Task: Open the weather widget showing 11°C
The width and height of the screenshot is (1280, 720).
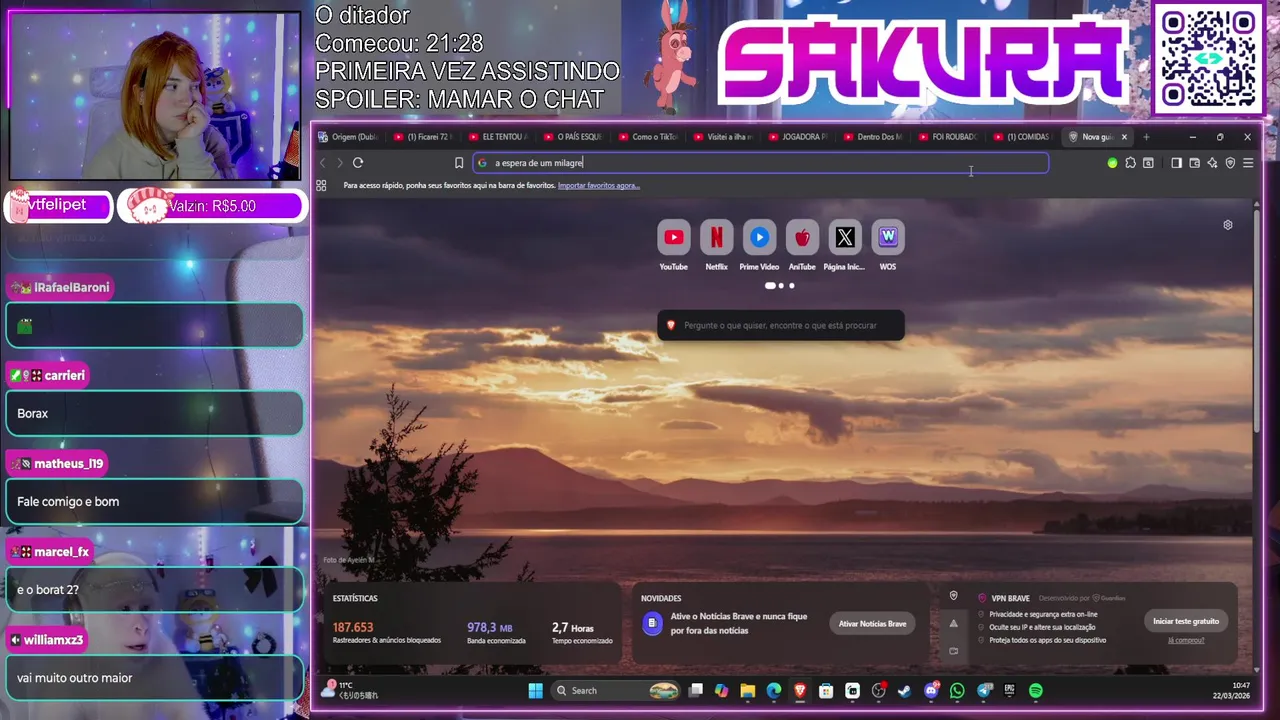Action: (349, 690)
